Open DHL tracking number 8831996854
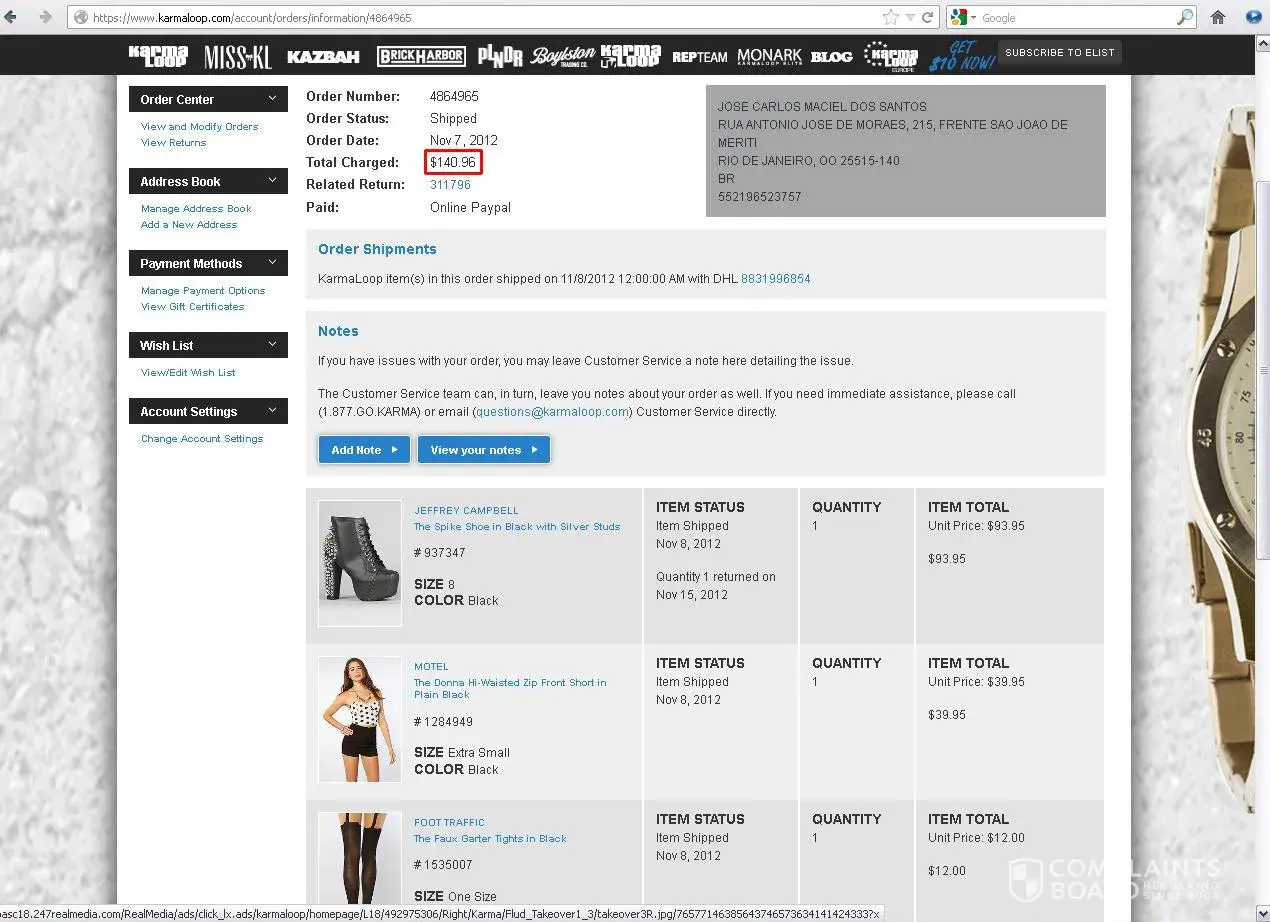Viewport: 1270px width, 922px height. point(775,279)
